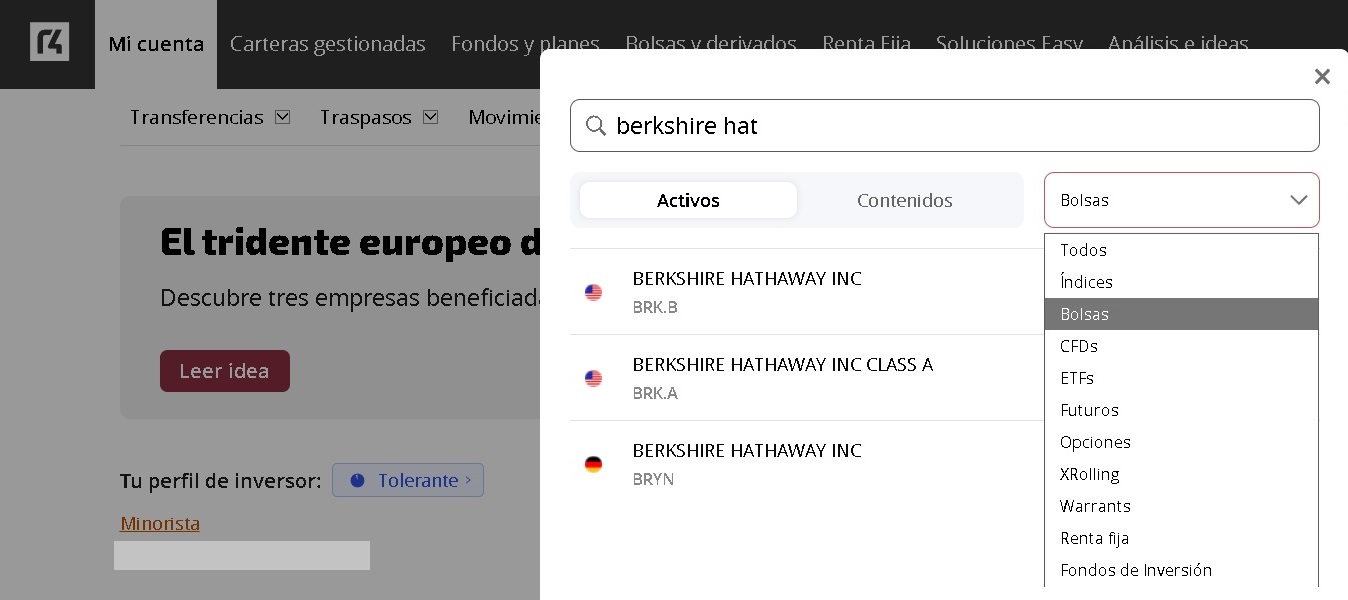Open the Mi cuenta menu
The image size is (1348, 600).
click(156, 44)
